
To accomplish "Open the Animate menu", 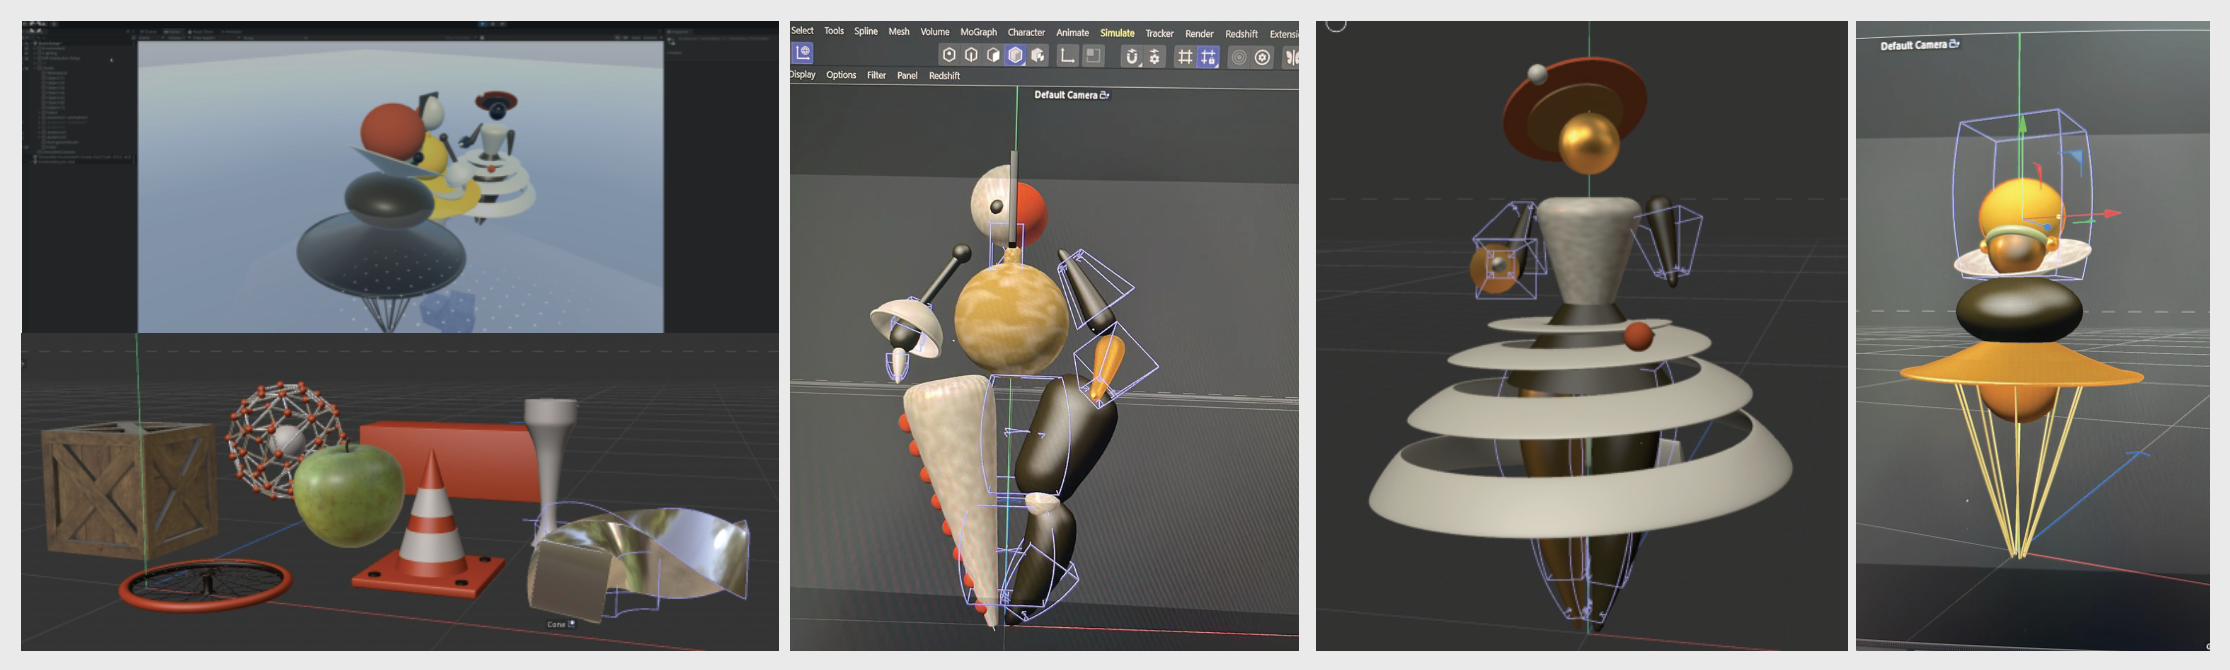I will 1072,33.
